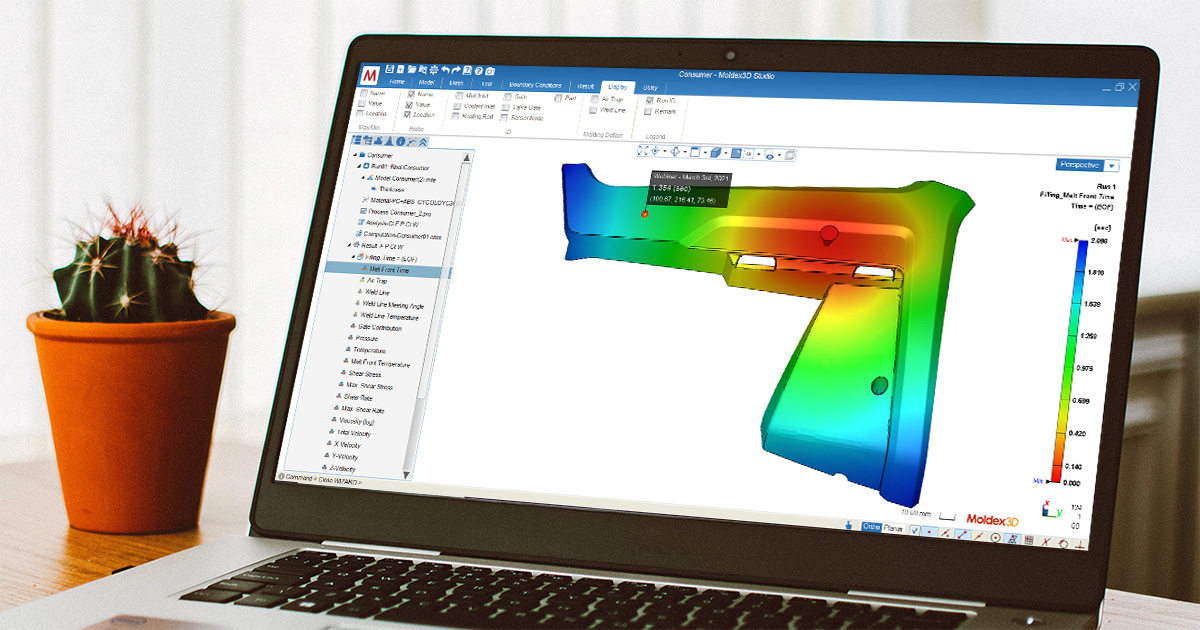The height and width of the screenshot is (630, 1200).
Task: Click the center target icon in view toolbar
Action: coord(655,151)
